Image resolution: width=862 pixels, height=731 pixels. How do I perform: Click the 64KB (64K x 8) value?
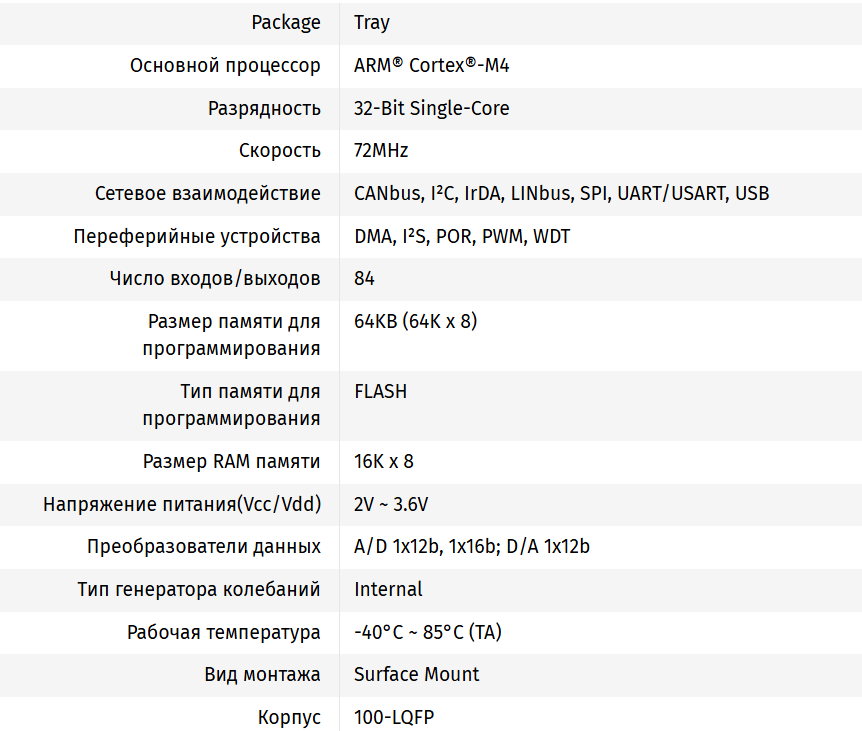(415, 322)
